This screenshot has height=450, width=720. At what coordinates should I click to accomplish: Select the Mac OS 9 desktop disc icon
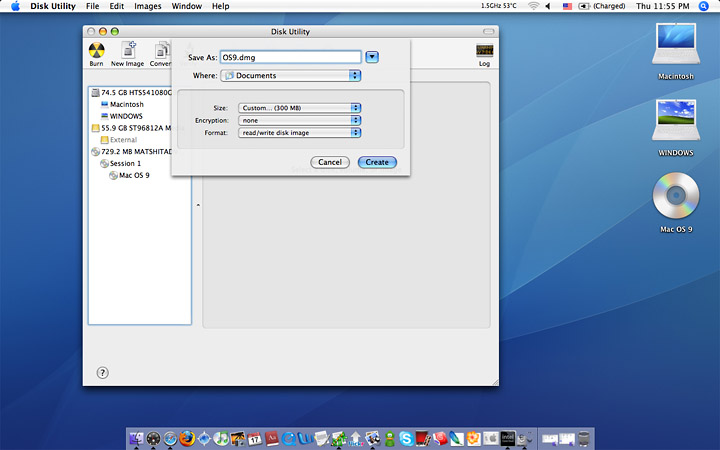point(676,199)
